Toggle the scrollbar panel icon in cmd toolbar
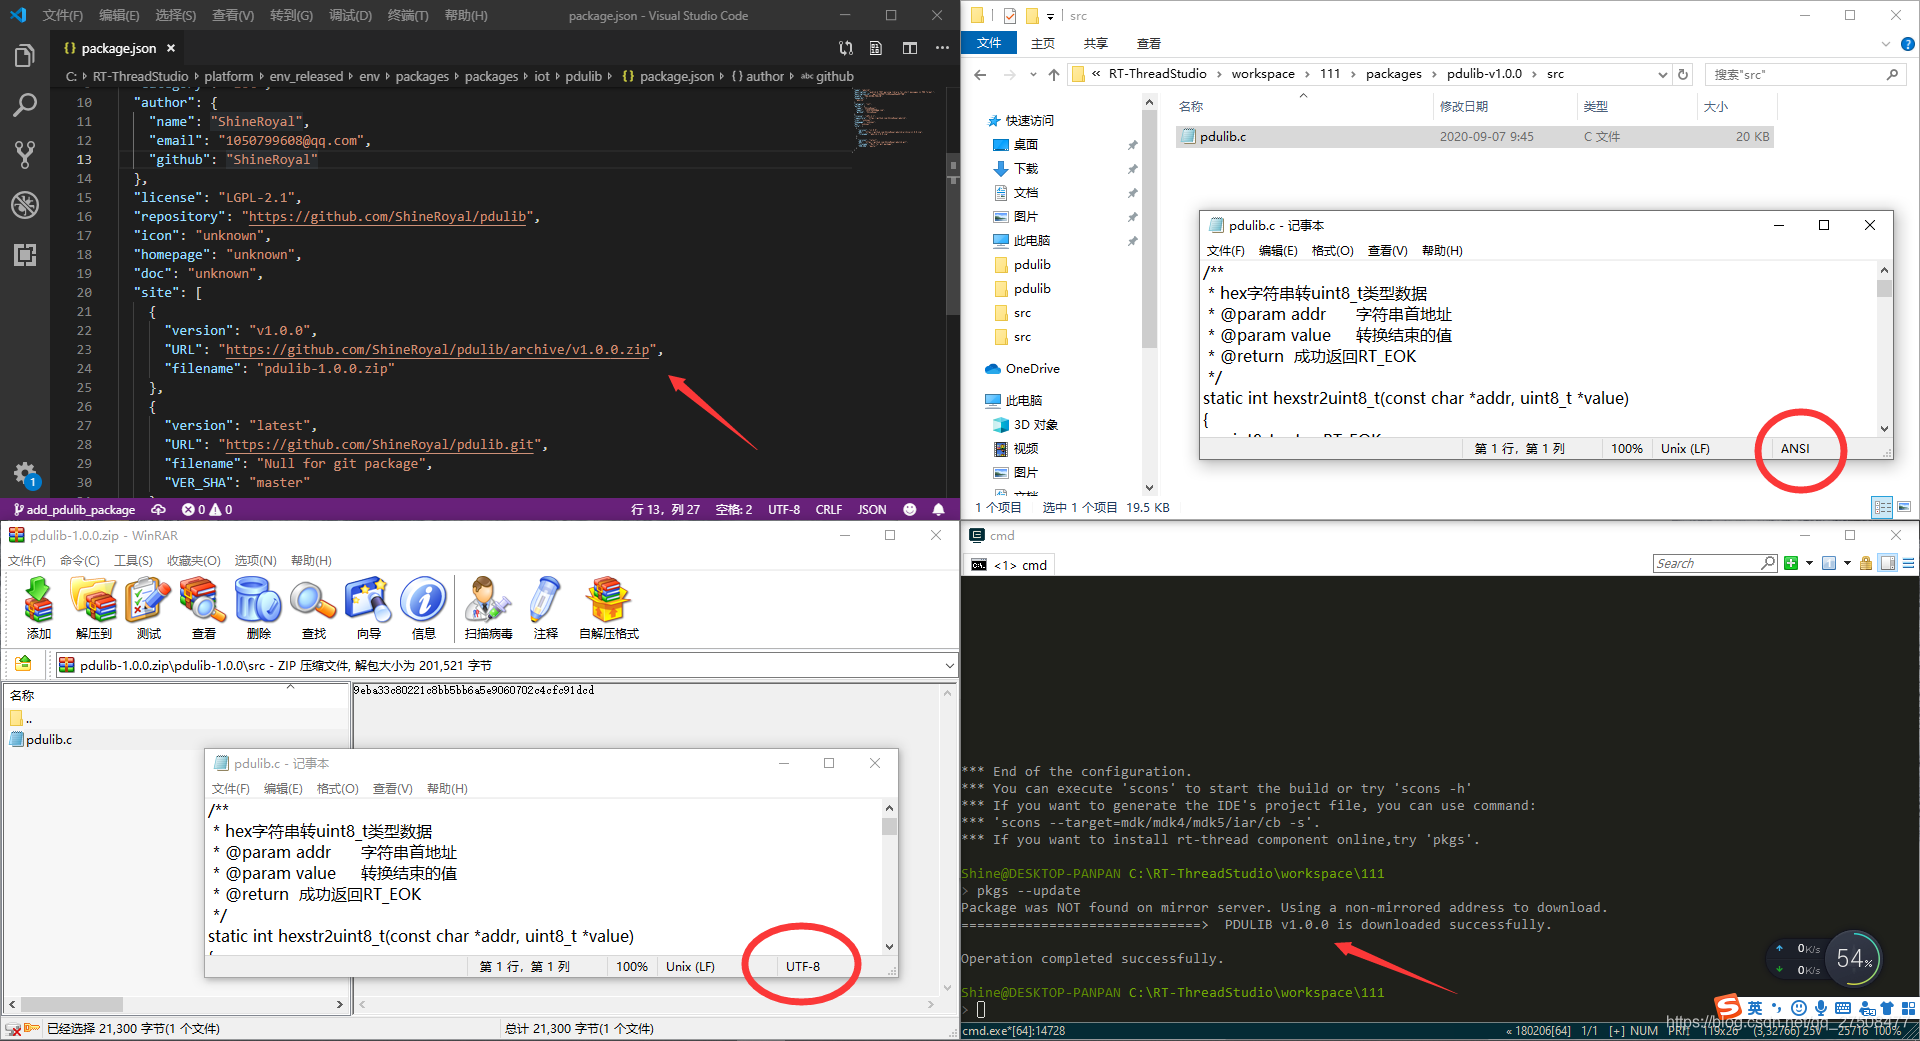Image resolution: width=1920 pixels, height=1041 pixels. point(1888,563)
